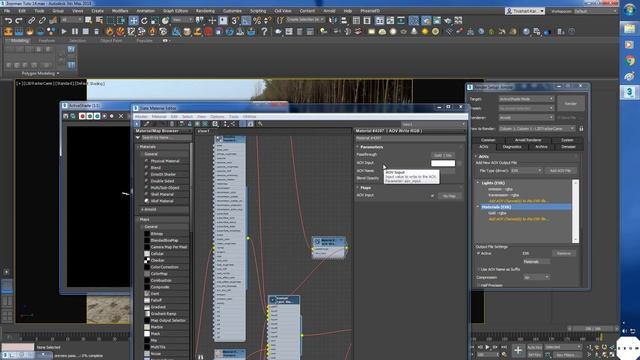Select the Unlink Selection icon
The width and height of the screenshot is (640, 360).
tap(42, 20)
